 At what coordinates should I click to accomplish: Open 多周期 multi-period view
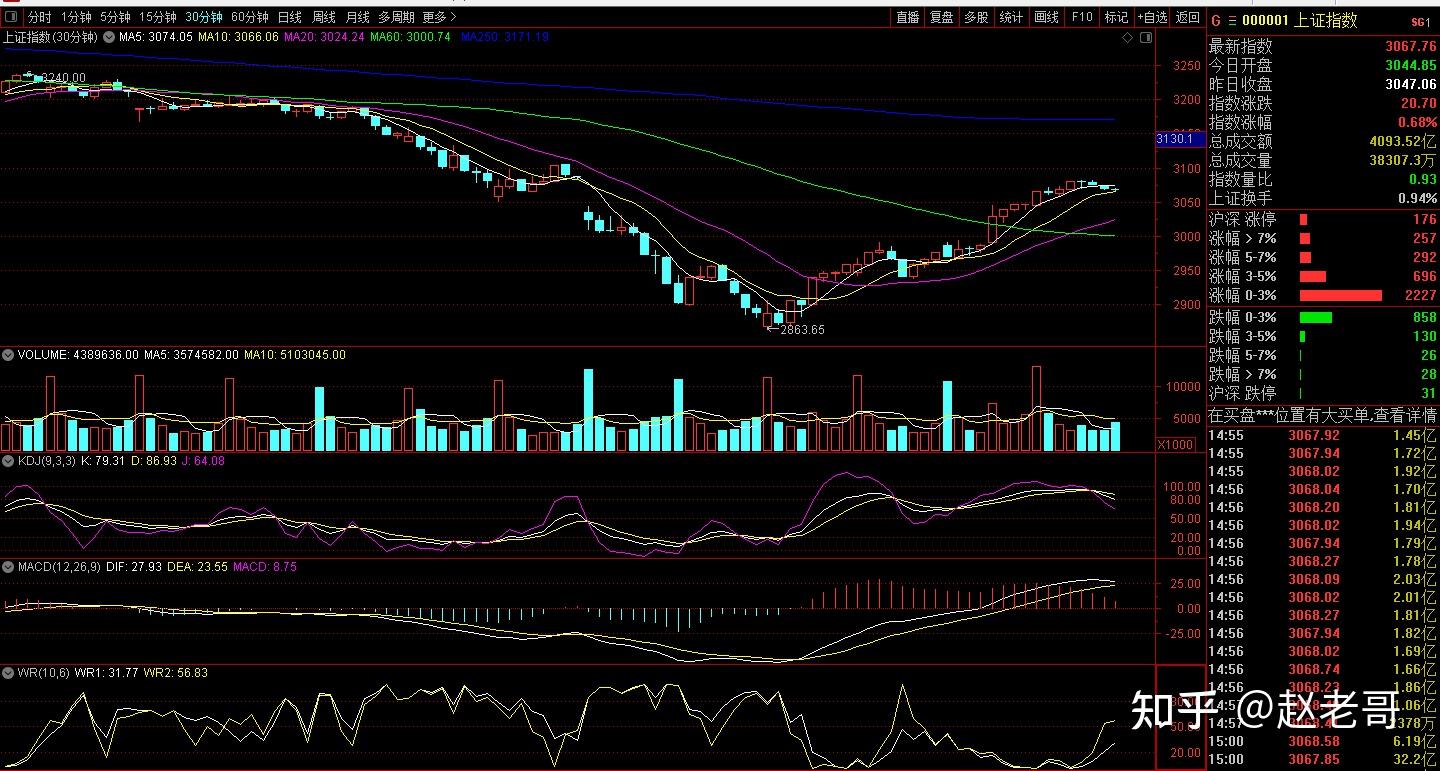(397, 17)
